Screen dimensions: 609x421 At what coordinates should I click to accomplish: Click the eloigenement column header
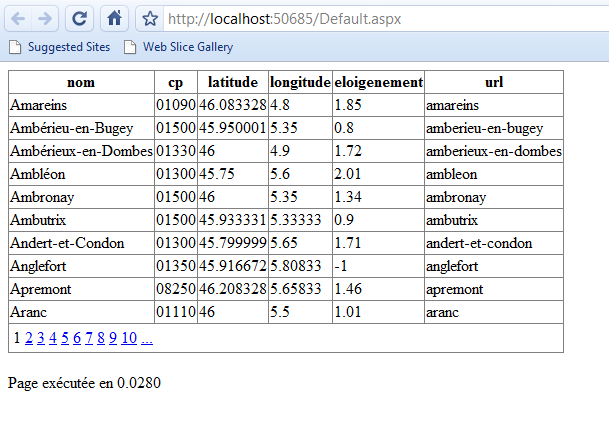(x=379, y=82)
